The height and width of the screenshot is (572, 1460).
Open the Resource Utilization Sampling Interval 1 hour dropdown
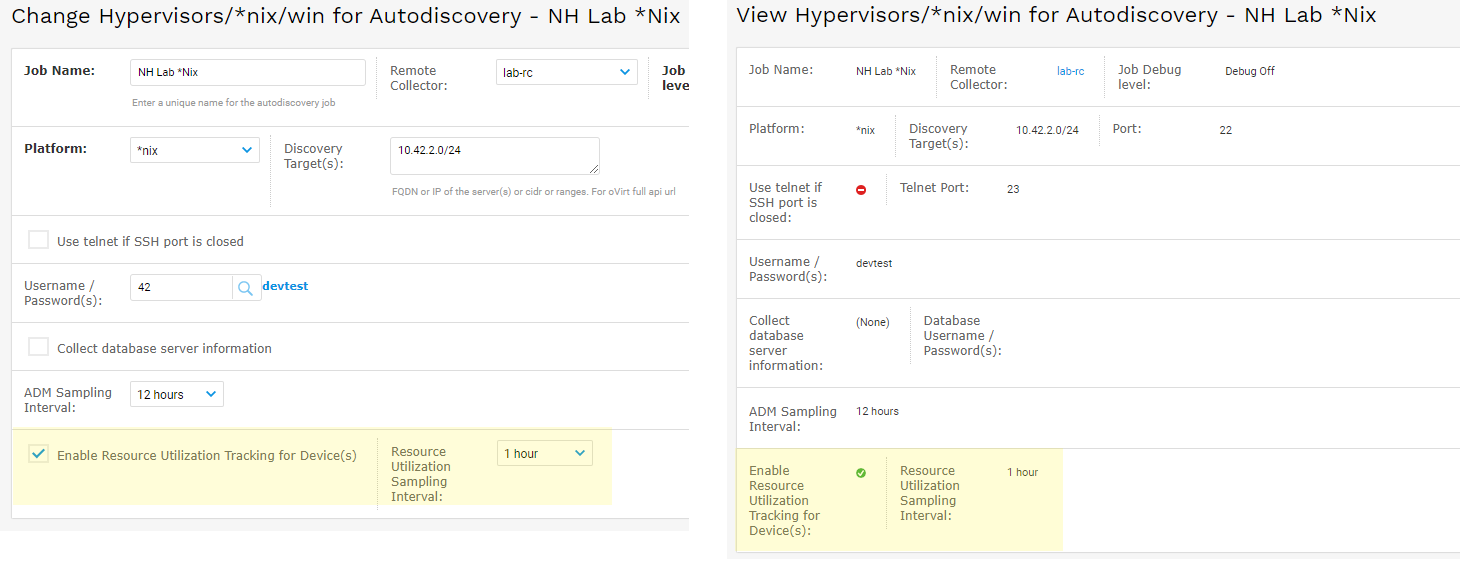click(545, 453)
